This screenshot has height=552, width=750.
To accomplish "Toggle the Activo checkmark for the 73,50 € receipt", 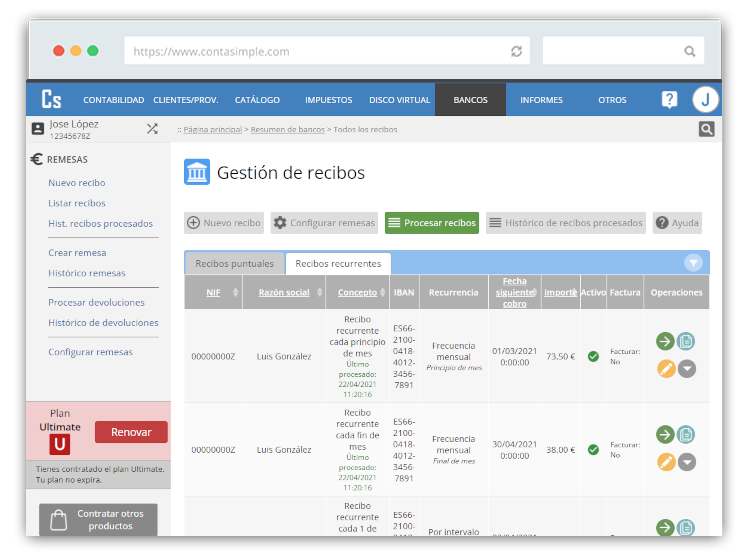I will [x=593, y=356].
